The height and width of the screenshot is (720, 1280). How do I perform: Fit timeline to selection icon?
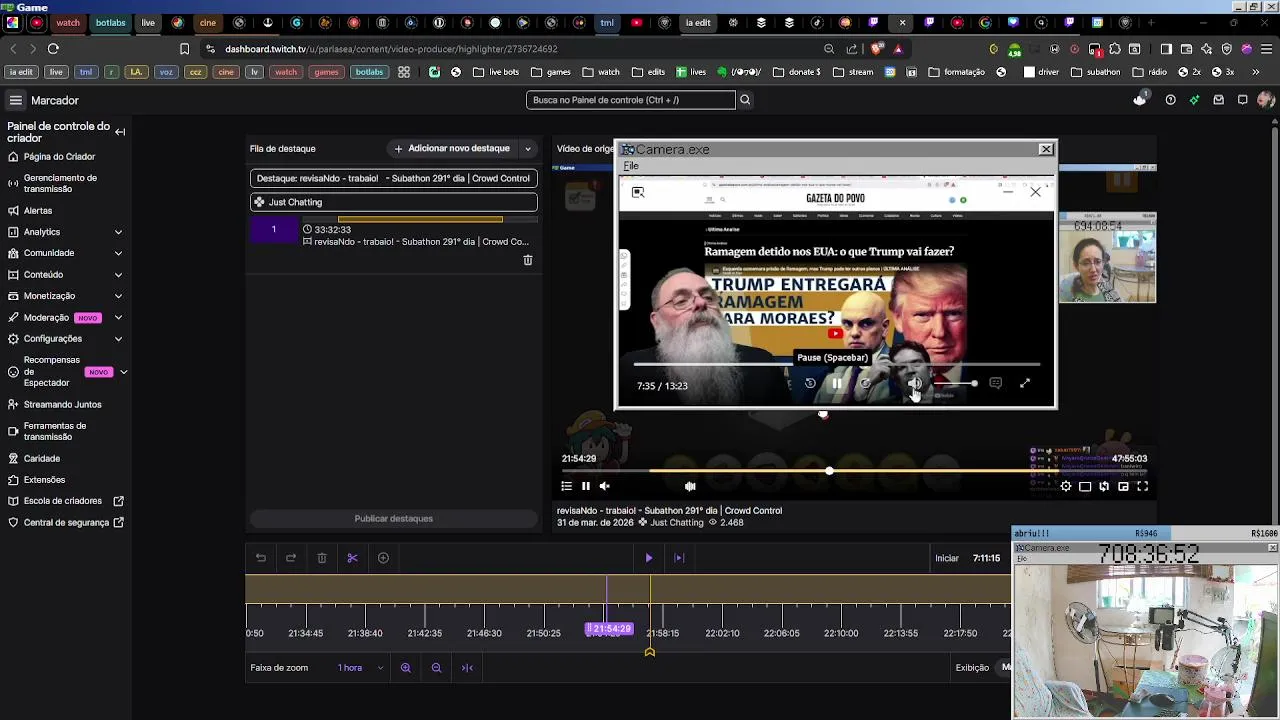467,668
